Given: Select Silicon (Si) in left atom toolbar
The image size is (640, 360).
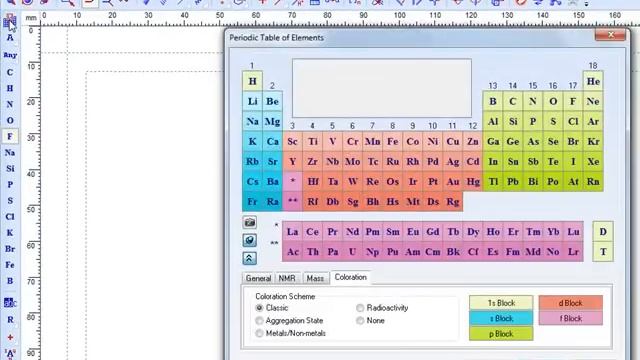Looking at the screenshot, I should (x=10, y=169).
